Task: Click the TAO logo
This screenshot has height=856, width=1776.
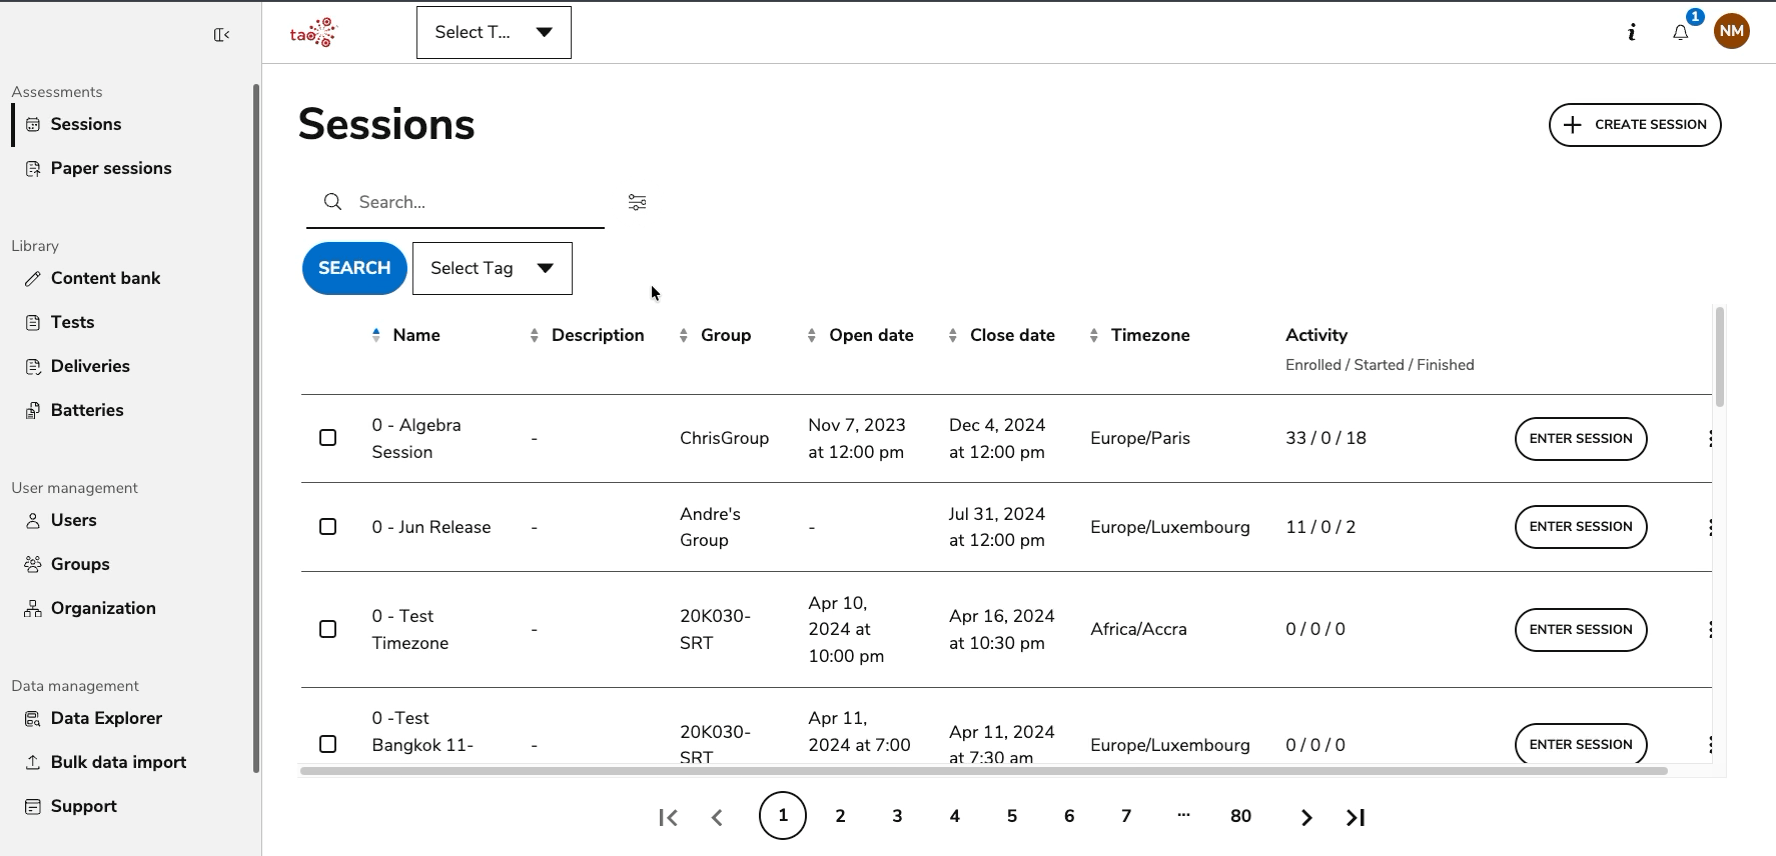Action: tap(314, 33)
